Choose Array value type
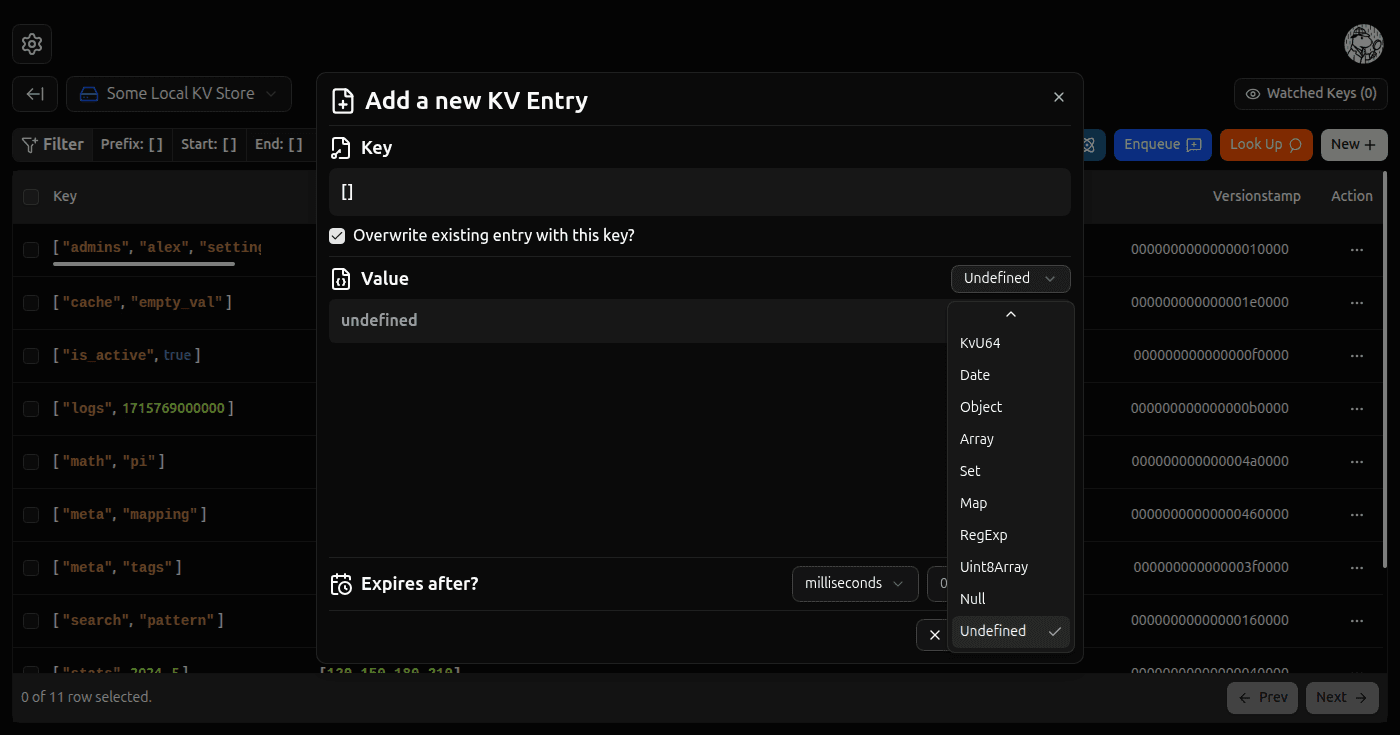Image resolution: width=1400 pixels, height=735 pixels. pyautogui.click(x=1010, y=439)
